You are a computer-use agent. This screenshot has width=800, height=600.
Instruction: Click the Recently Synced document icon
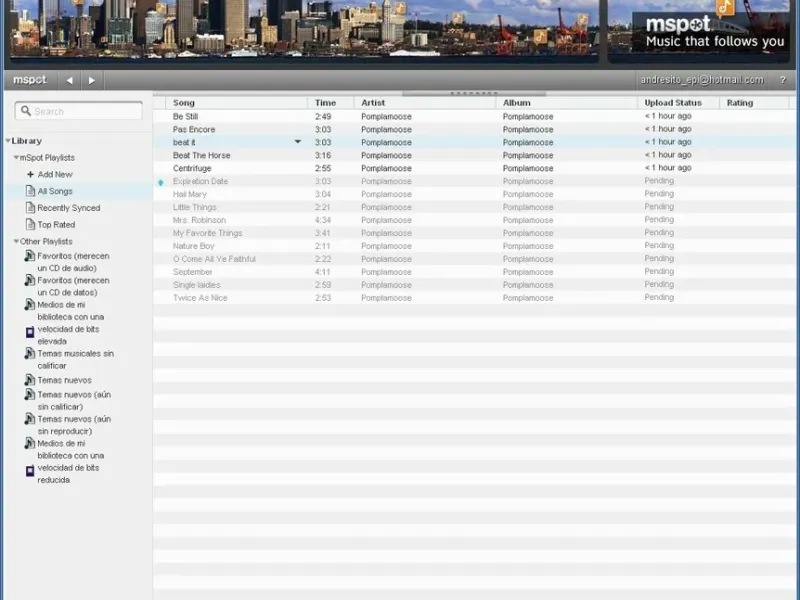(x=30, y=208)
